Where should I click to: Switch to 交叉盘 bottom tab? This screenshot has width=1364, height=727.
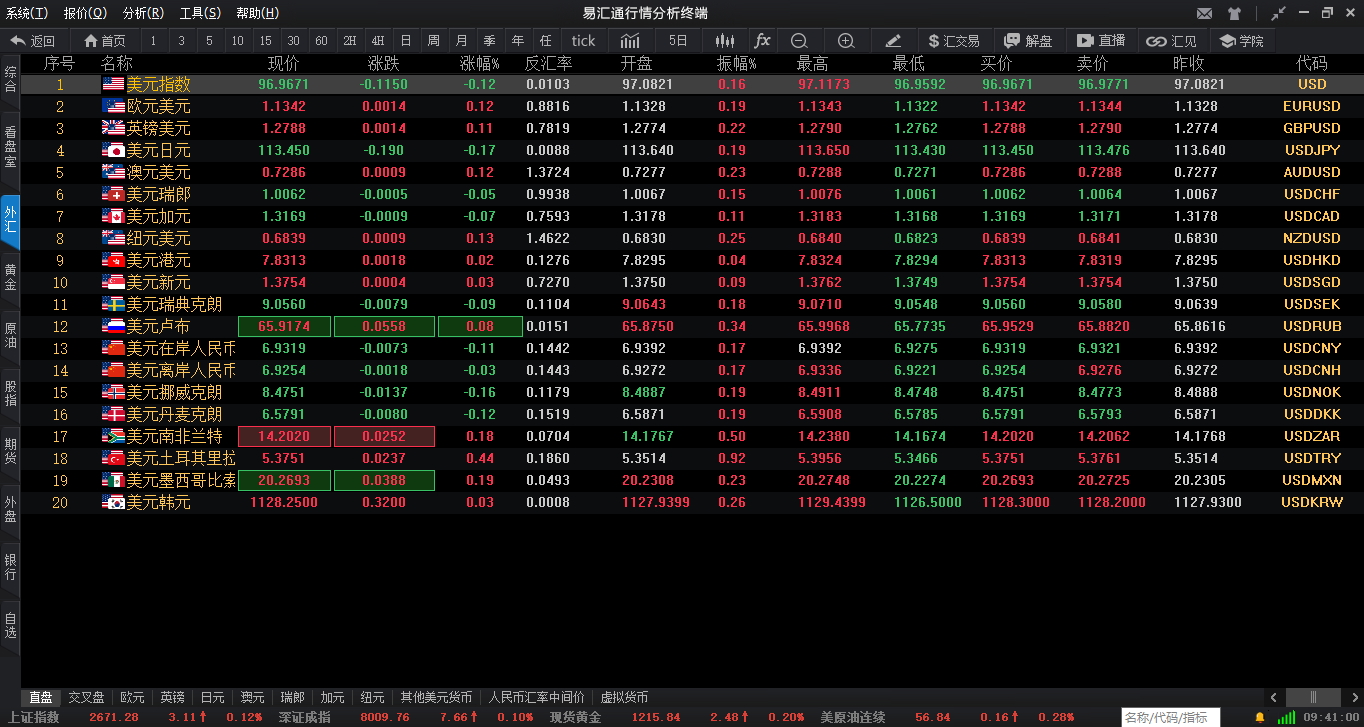tap(86, 697)
